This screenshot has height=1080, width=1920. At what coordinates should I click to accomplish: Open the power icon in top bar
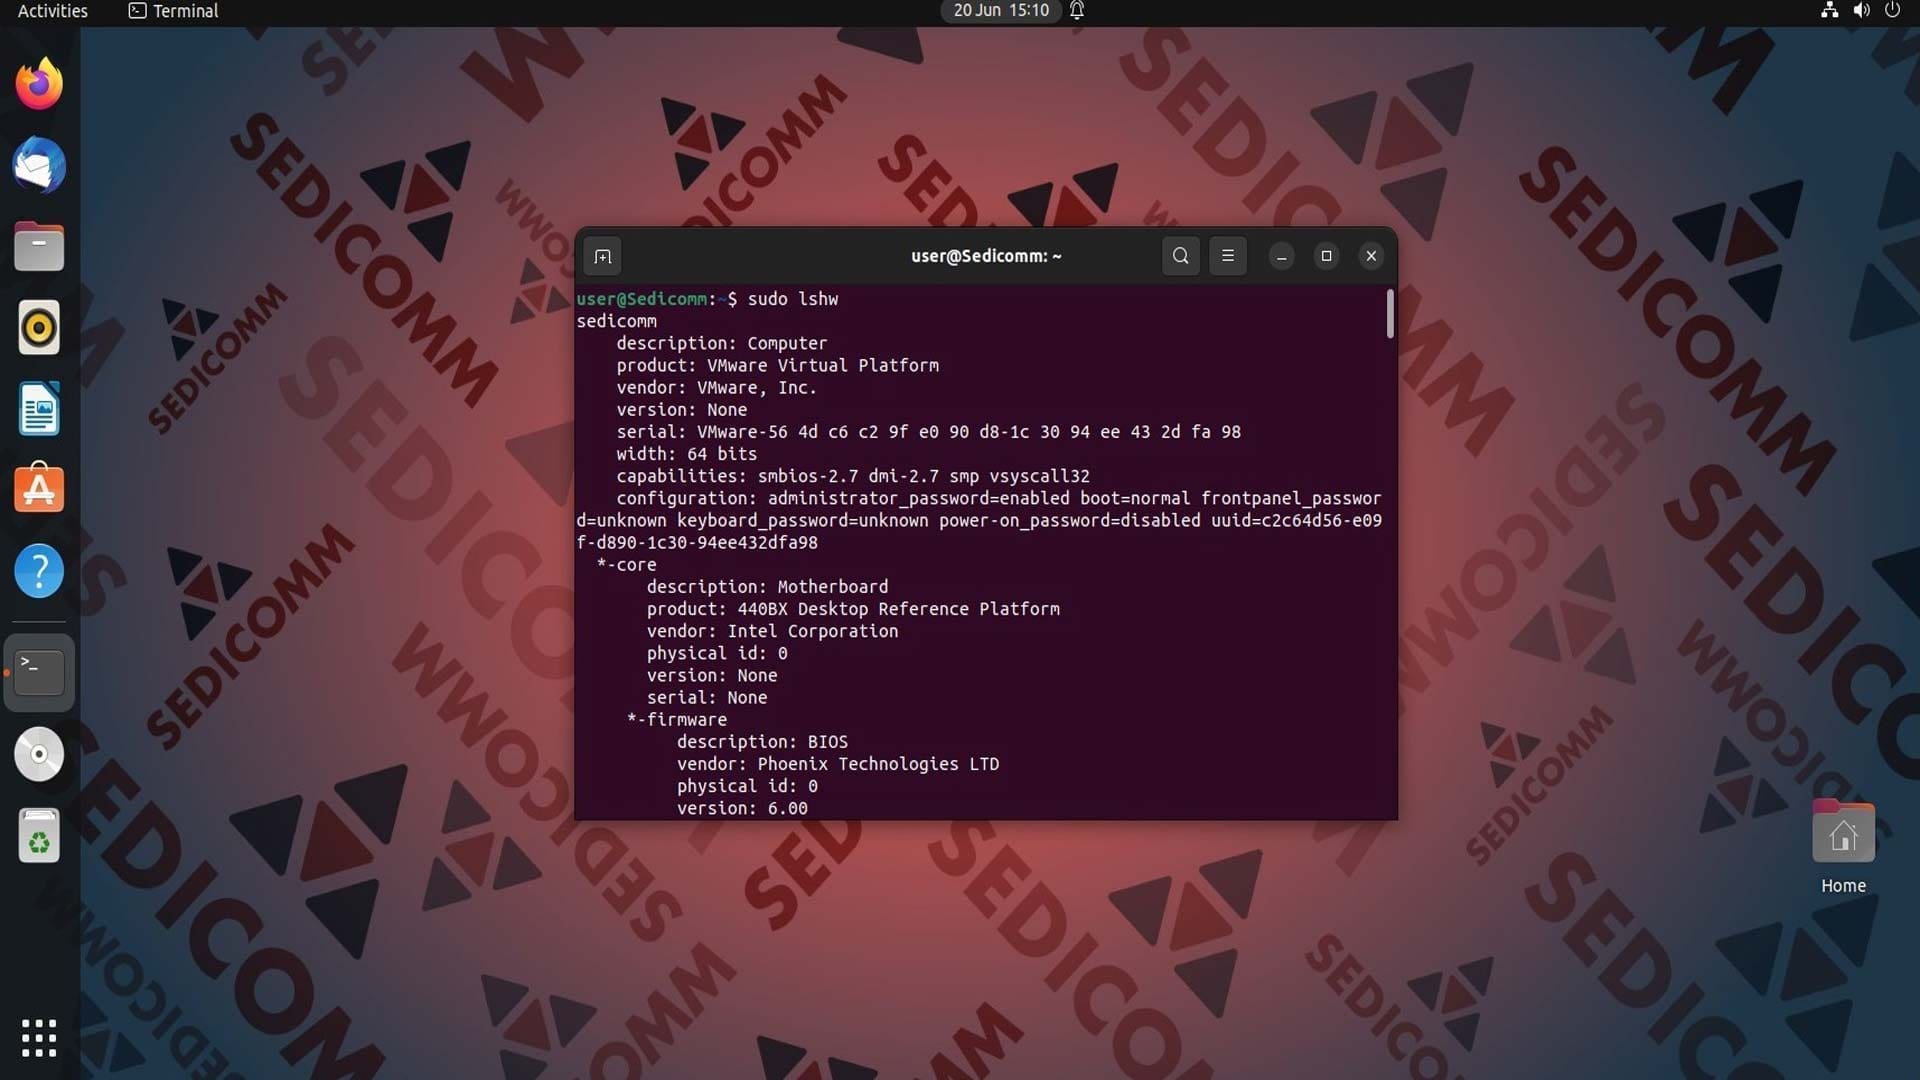coord(1892,11)
